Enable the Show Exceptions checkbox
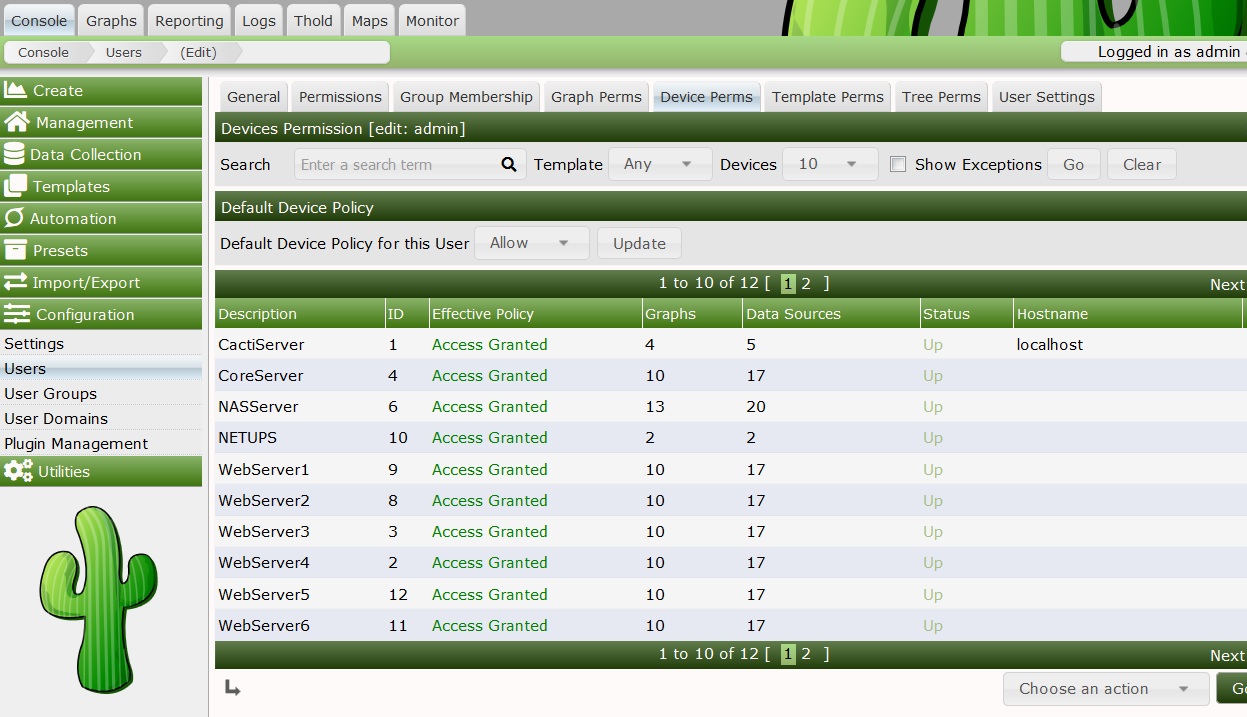This screenshot has width=1247, height=717. coord(898,164)
